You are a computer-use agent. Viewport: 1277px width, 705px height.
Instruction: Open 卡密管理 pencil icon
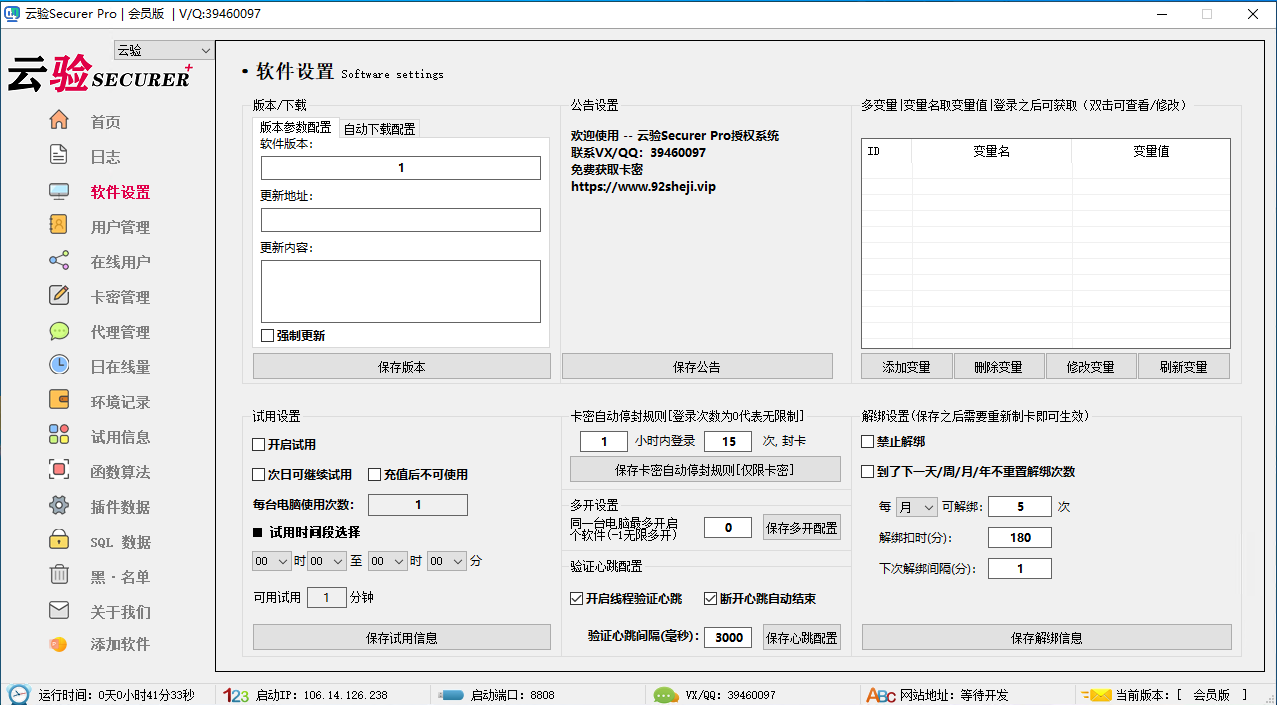59,296
